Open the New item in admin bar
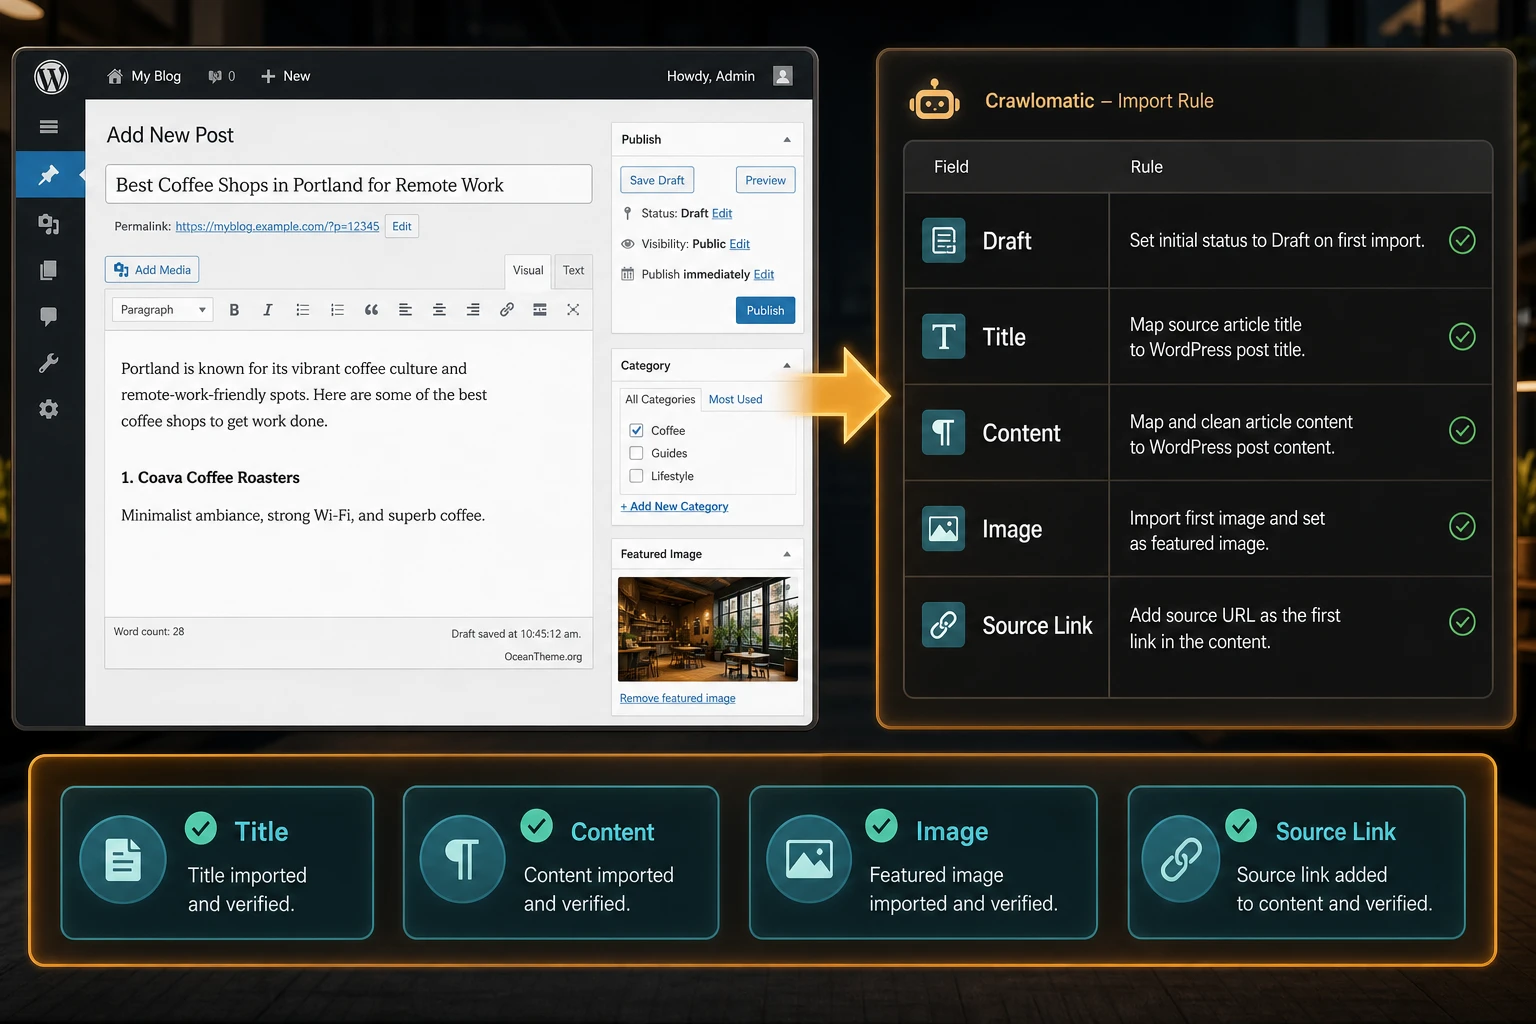1536x1024 pixels. [x=285, y=76]
